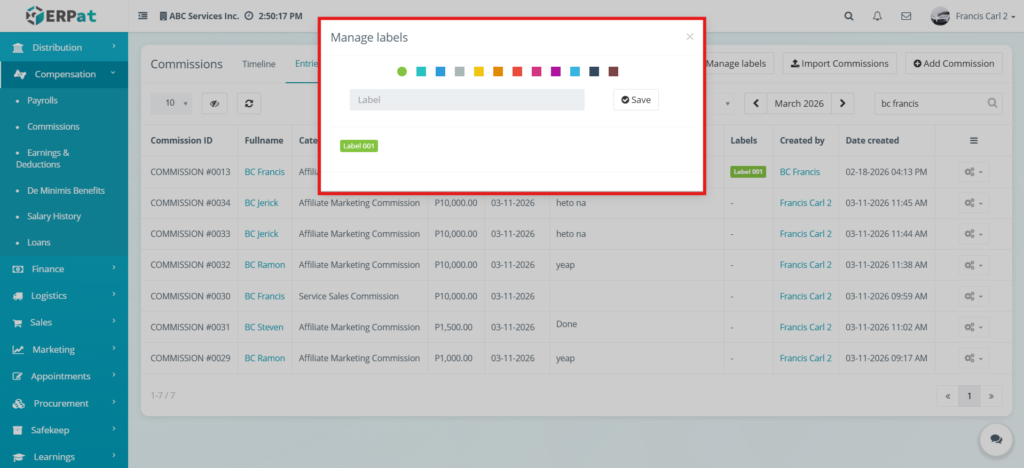The height and width of the screenshot is (468, 1024).
Task: Open the messages envelope icon
Action: coord(906,16)
